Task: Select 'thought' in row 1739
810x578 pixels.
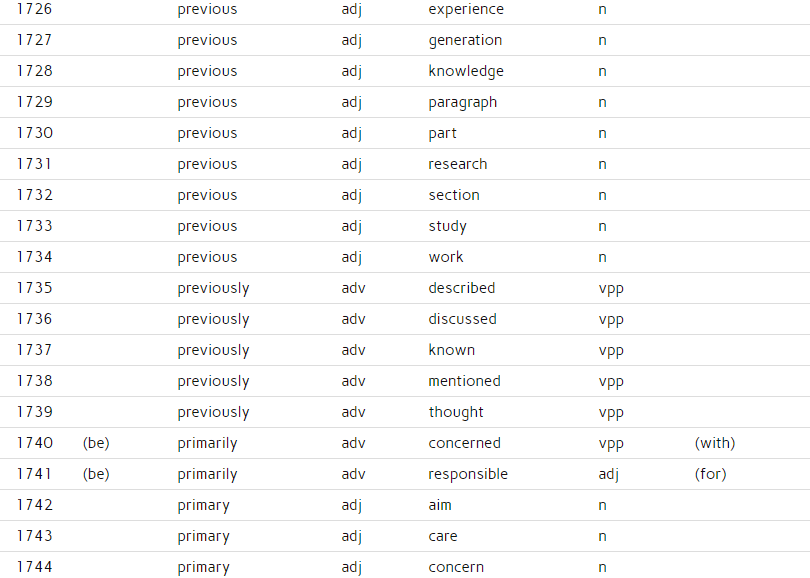Action: [x=456, y=412]
